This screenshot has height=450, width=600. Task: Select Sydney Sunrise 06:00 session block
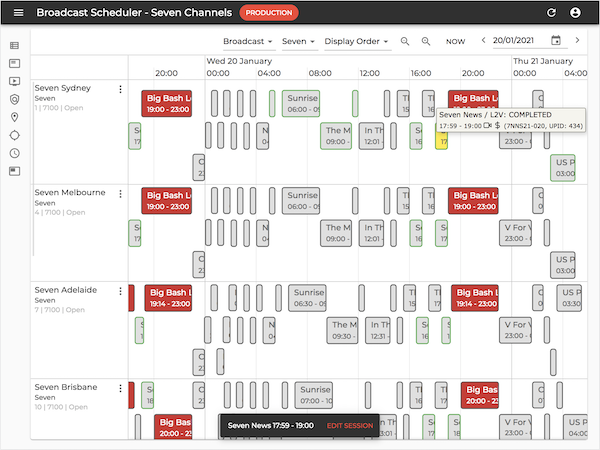coord(301,103)
